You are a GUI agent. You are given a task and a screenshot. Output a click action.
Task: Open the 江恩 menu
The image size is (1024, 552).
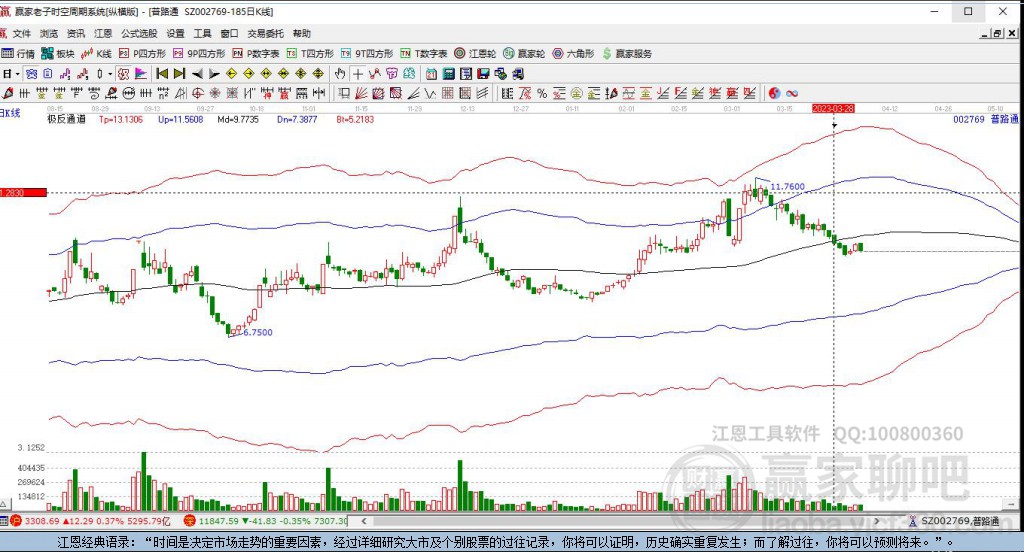click(x=103, y=33)
